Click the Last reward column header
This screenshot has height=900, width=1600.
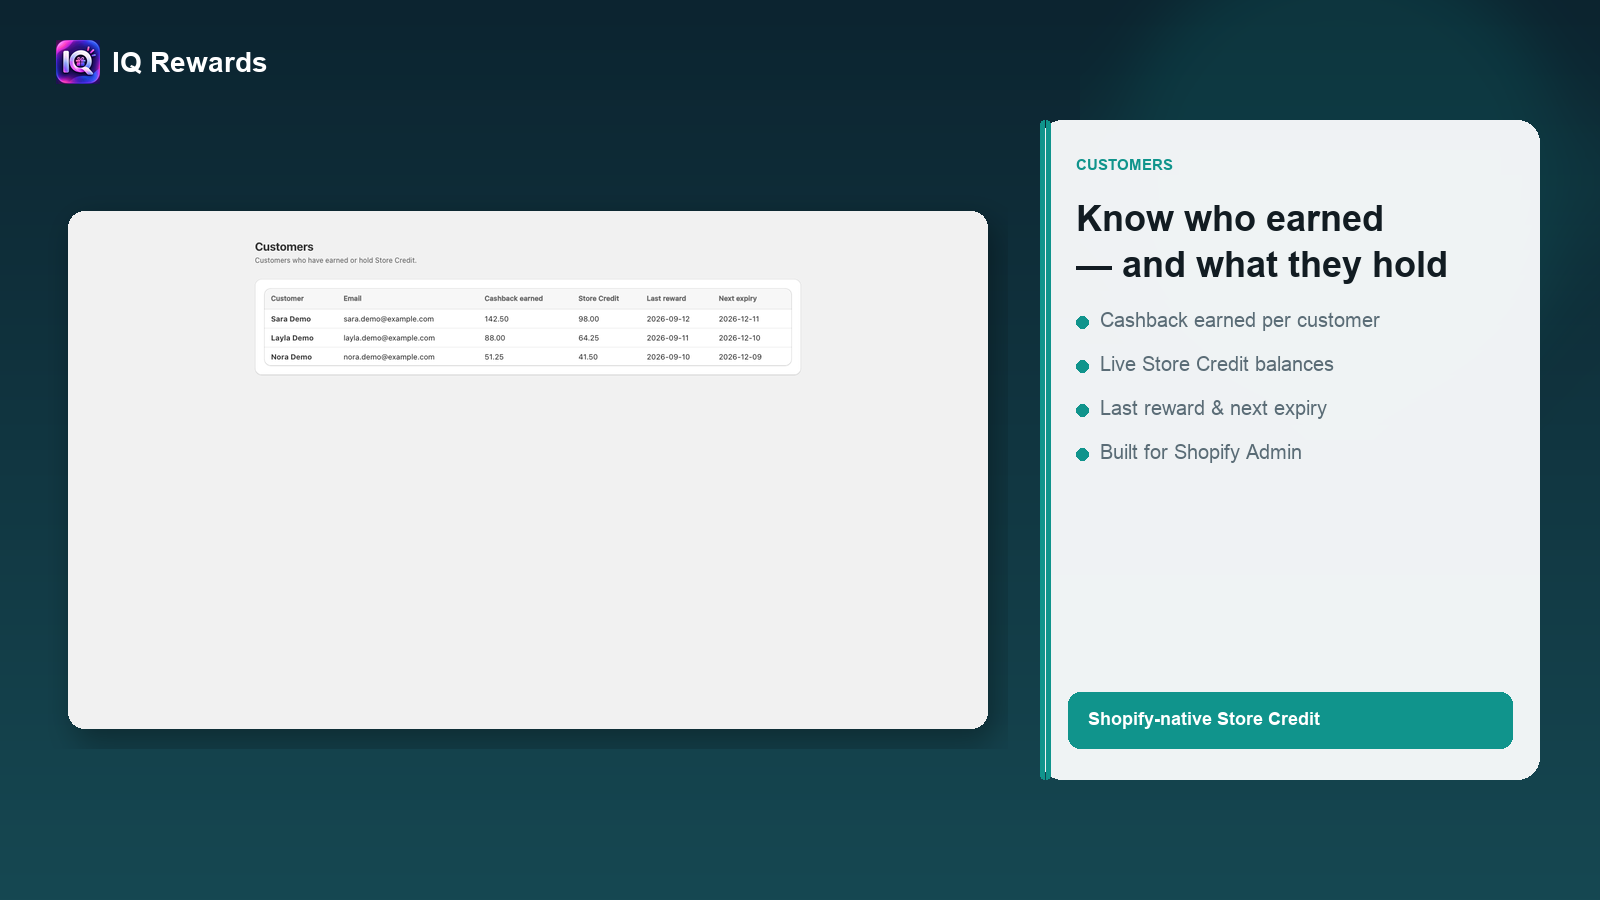(666, 298)
